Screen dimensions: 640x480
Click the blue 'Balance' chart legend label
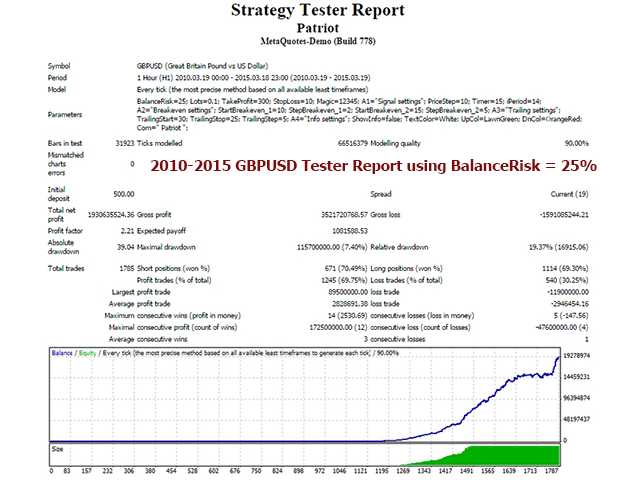[x=62, y=353]
